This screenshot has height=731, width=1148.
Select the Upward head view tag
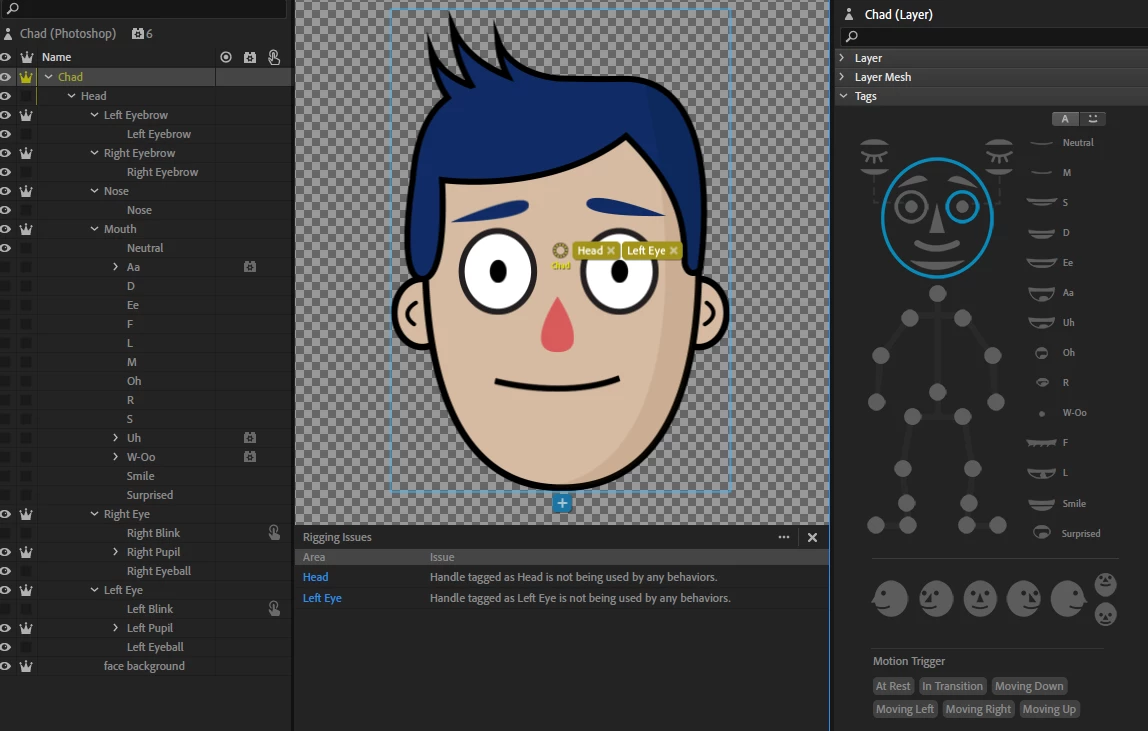pos(1106,584)
